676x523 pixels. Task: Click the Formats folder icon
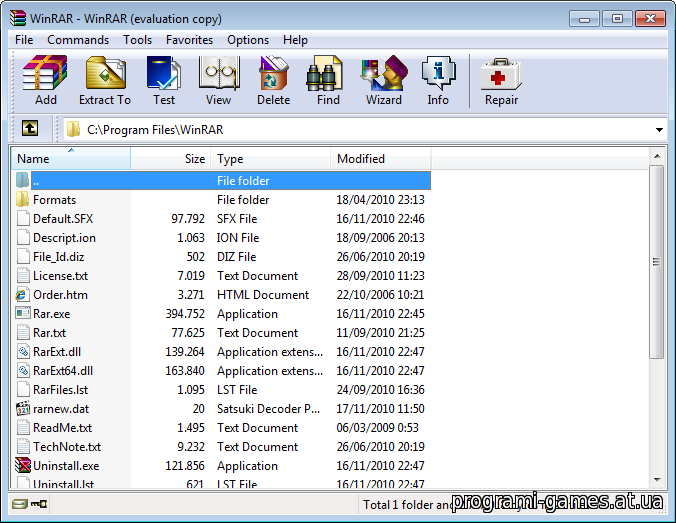(x=22, y=199)
